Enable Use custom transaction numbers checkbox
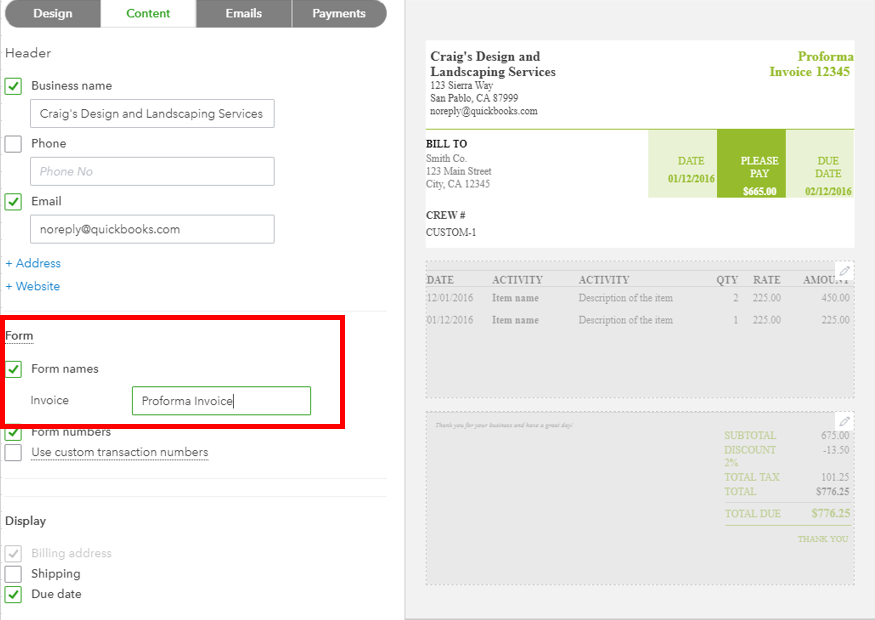Image resolution: width=875 pixels, height=620 pixels. click(13, 453)
